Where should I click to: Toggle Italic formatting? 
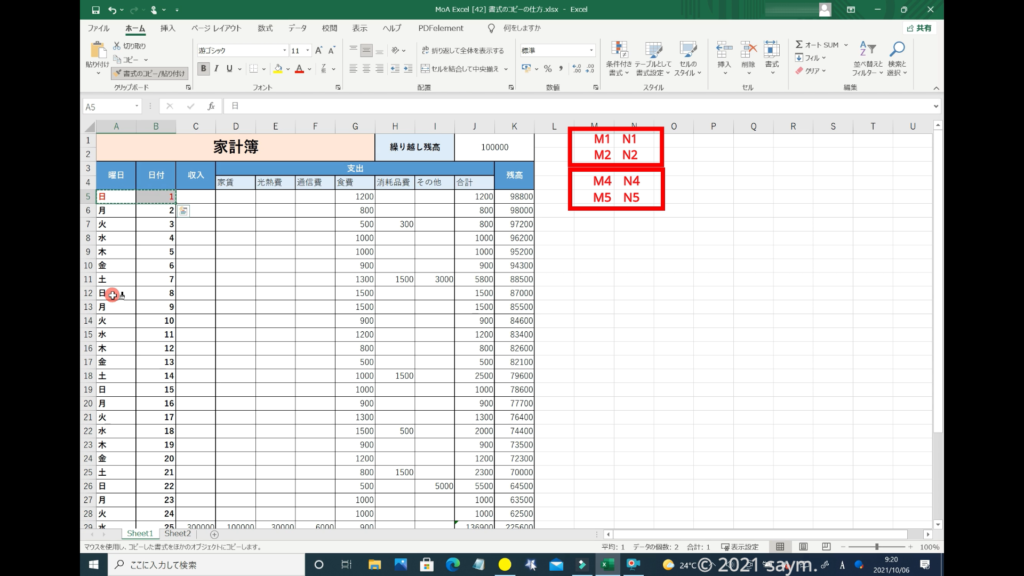[219, 69]
